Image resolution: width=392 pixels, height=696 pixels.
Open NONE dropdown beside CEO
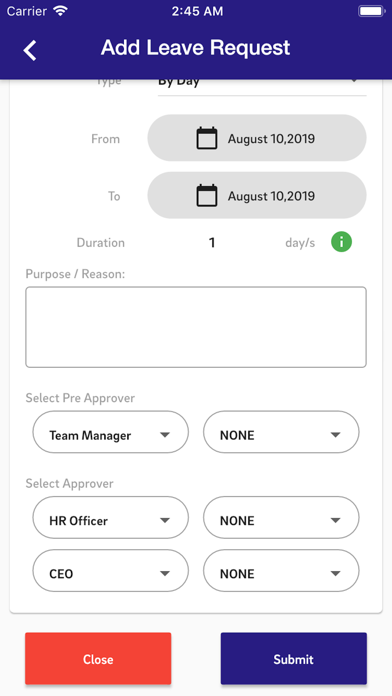(281, 571)
